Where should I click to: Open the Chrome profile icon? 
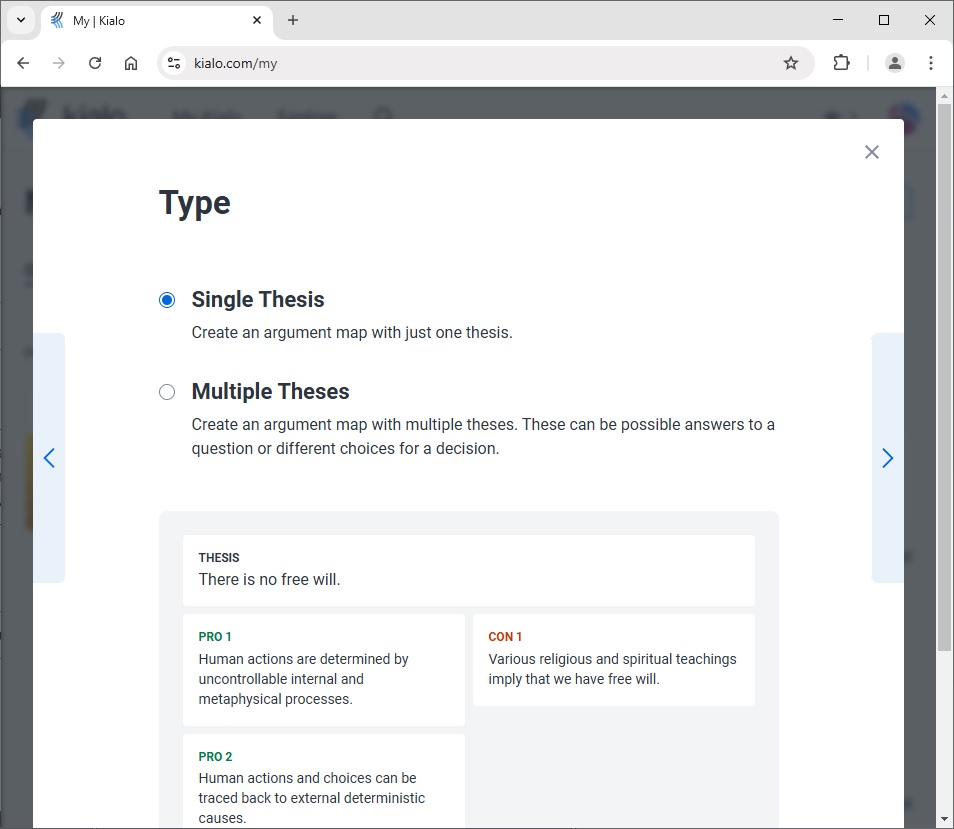tap(894, 63)
